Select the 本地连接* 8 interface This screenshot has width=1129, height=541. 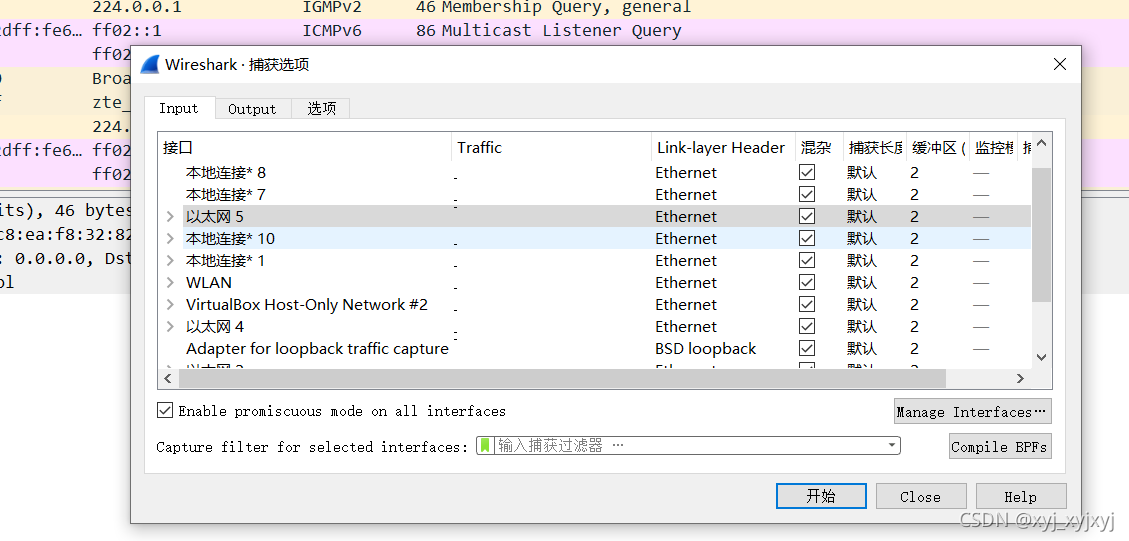click(x=225, y=173)
